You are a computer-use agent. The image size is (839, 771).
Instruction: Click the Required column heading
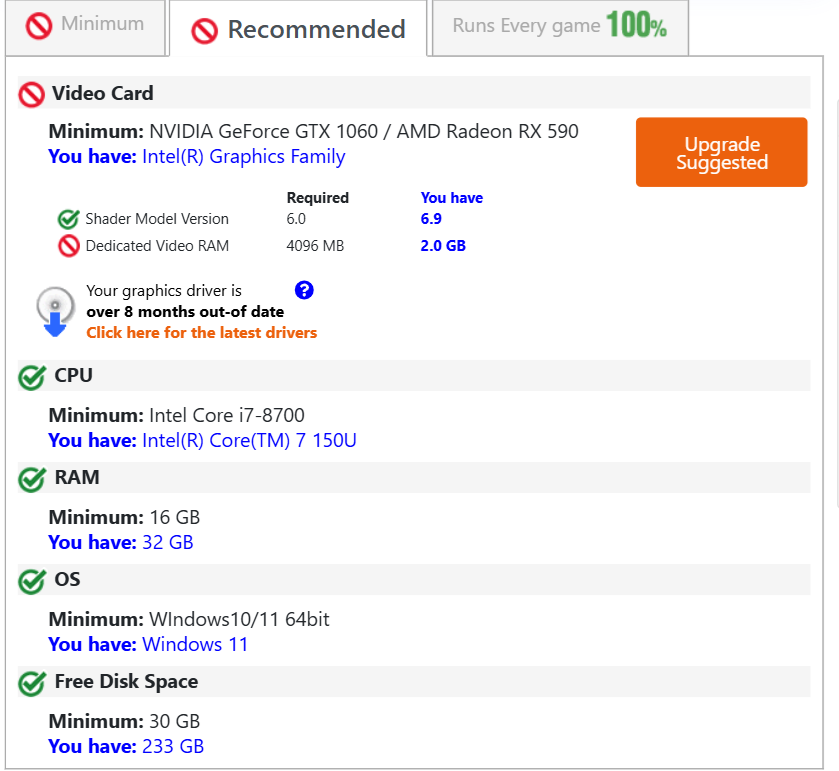click(318, 198)
